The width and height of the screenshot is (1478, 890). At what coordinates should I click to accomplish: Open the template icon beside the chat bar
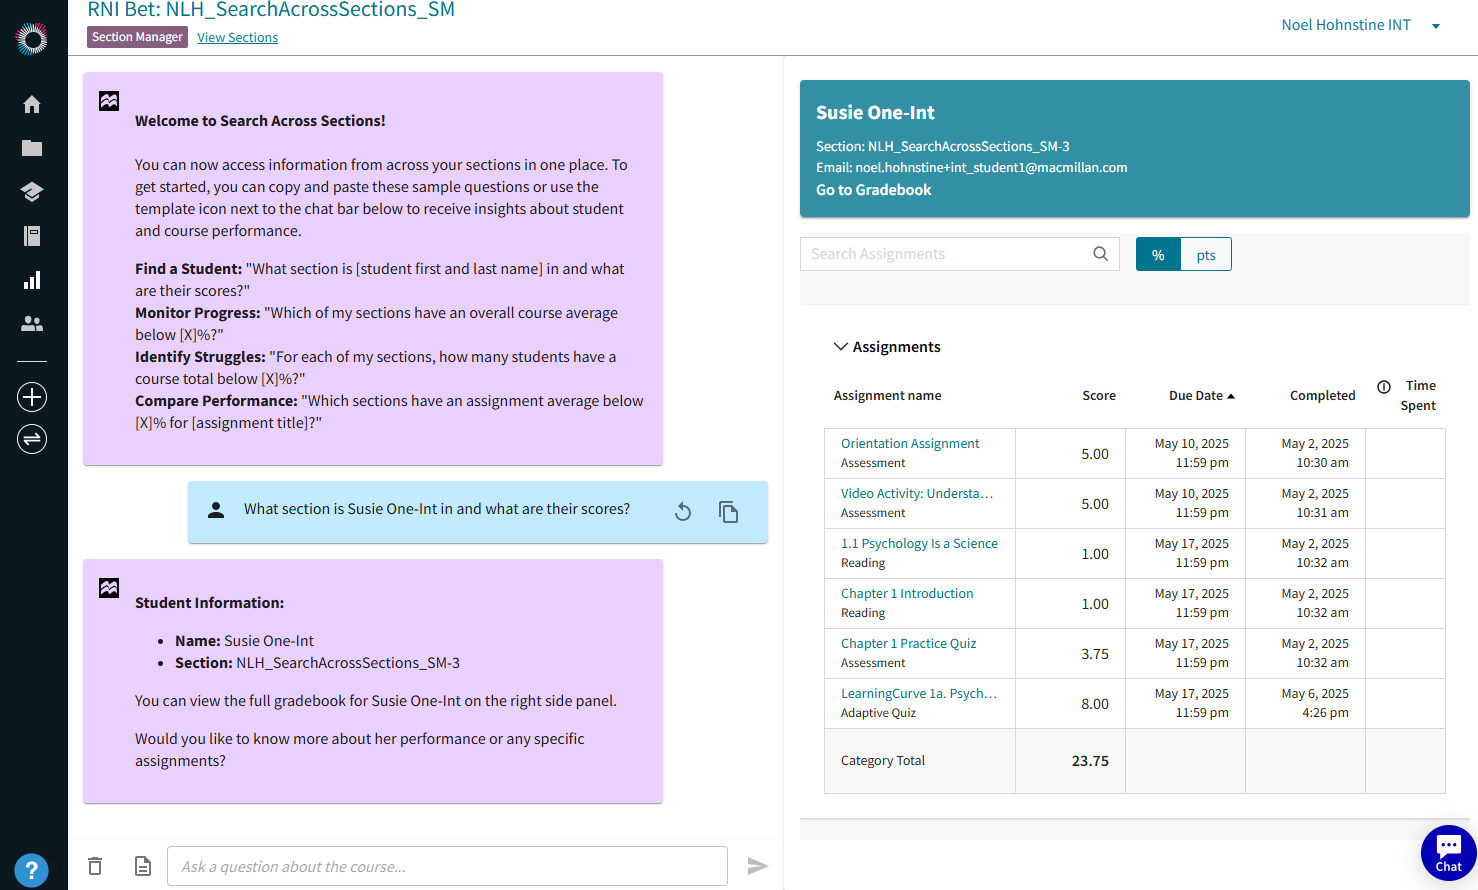click(x=142, y=866)
